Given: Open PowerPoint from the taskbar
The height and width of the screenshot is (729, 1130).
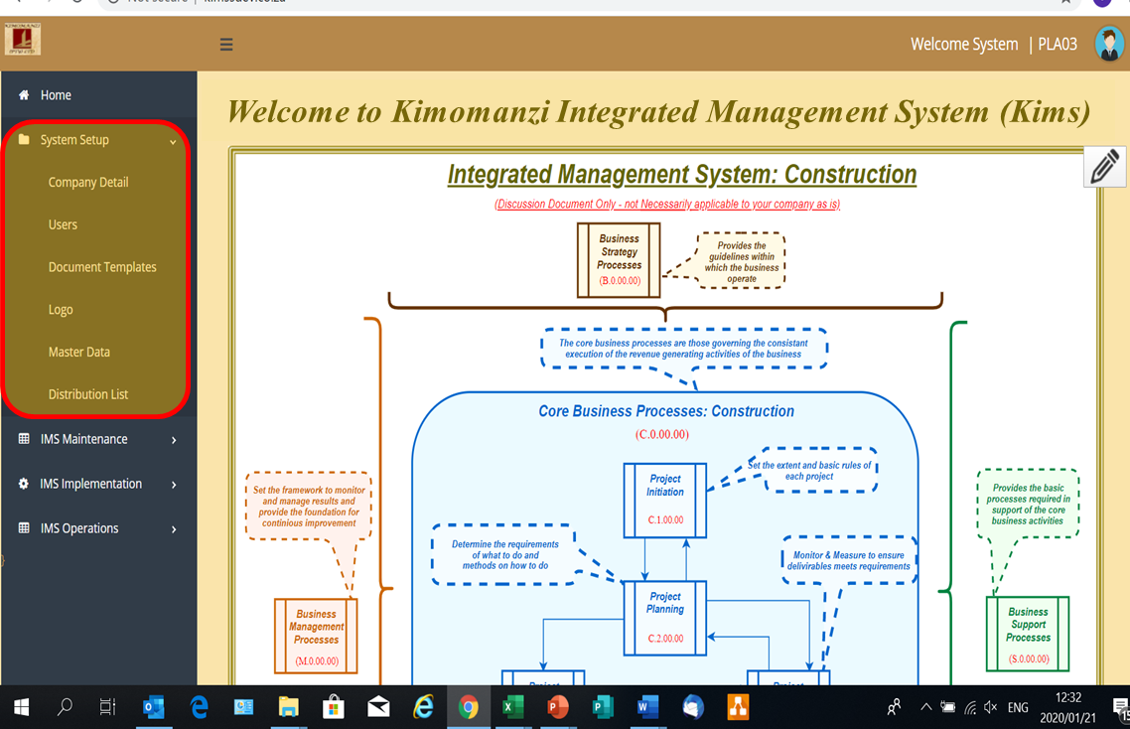Looking at the screenshot, I should 557,708.
